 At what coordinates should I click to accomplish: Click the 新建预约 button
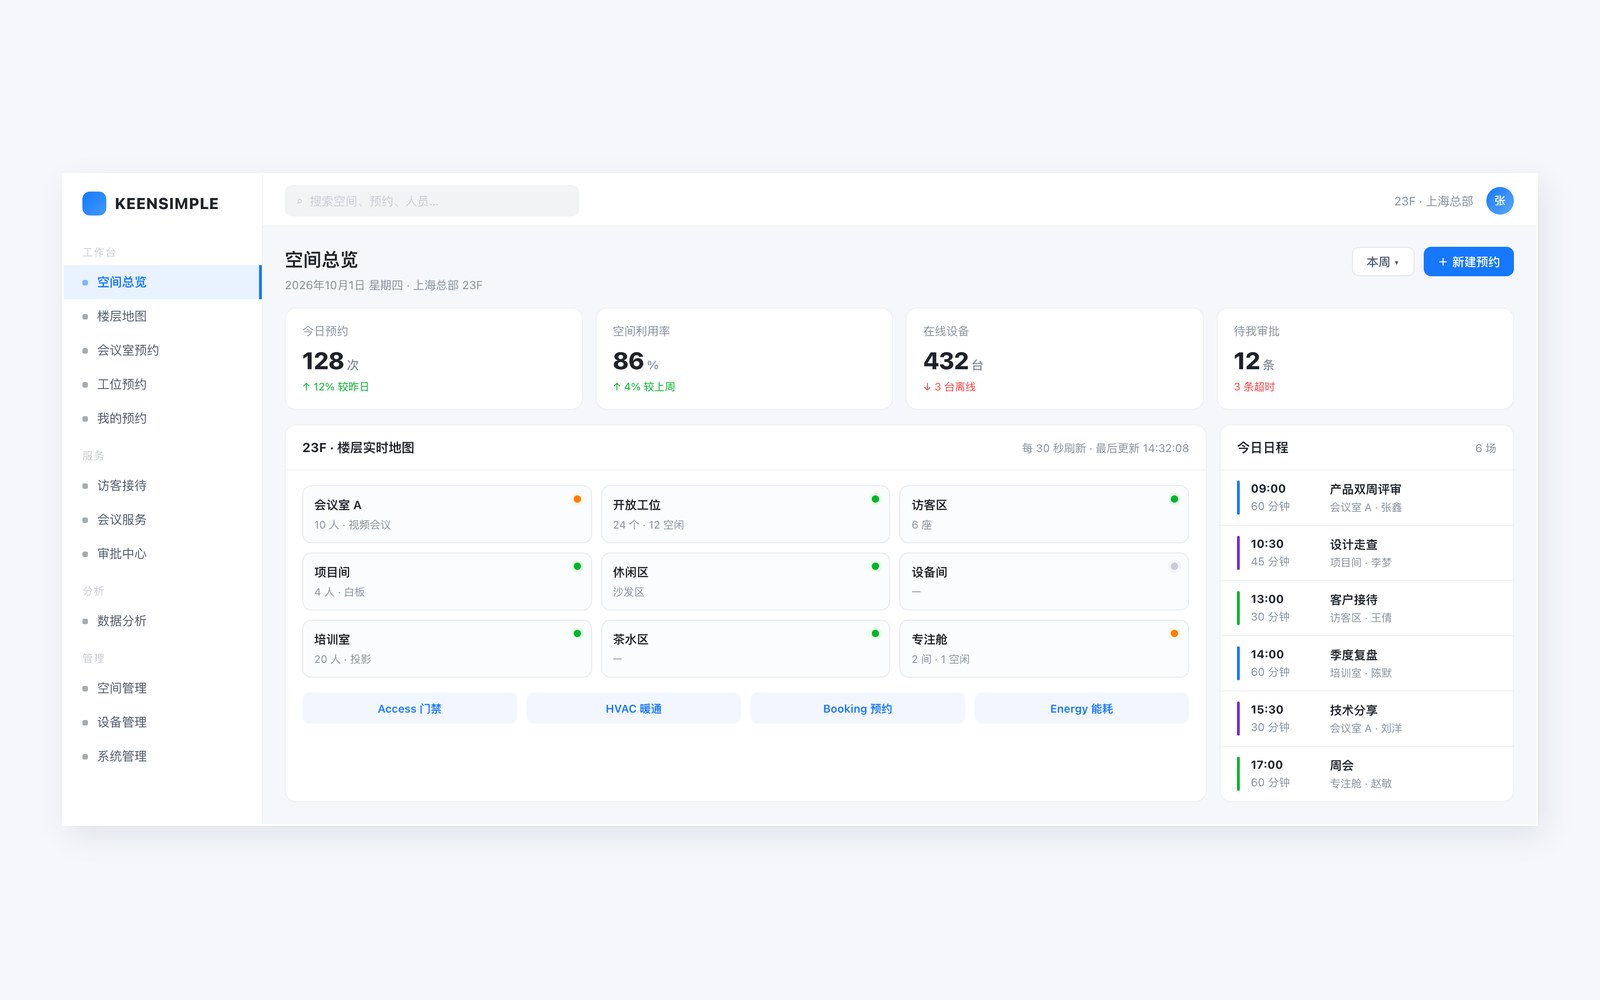[x=1468, y=262]
